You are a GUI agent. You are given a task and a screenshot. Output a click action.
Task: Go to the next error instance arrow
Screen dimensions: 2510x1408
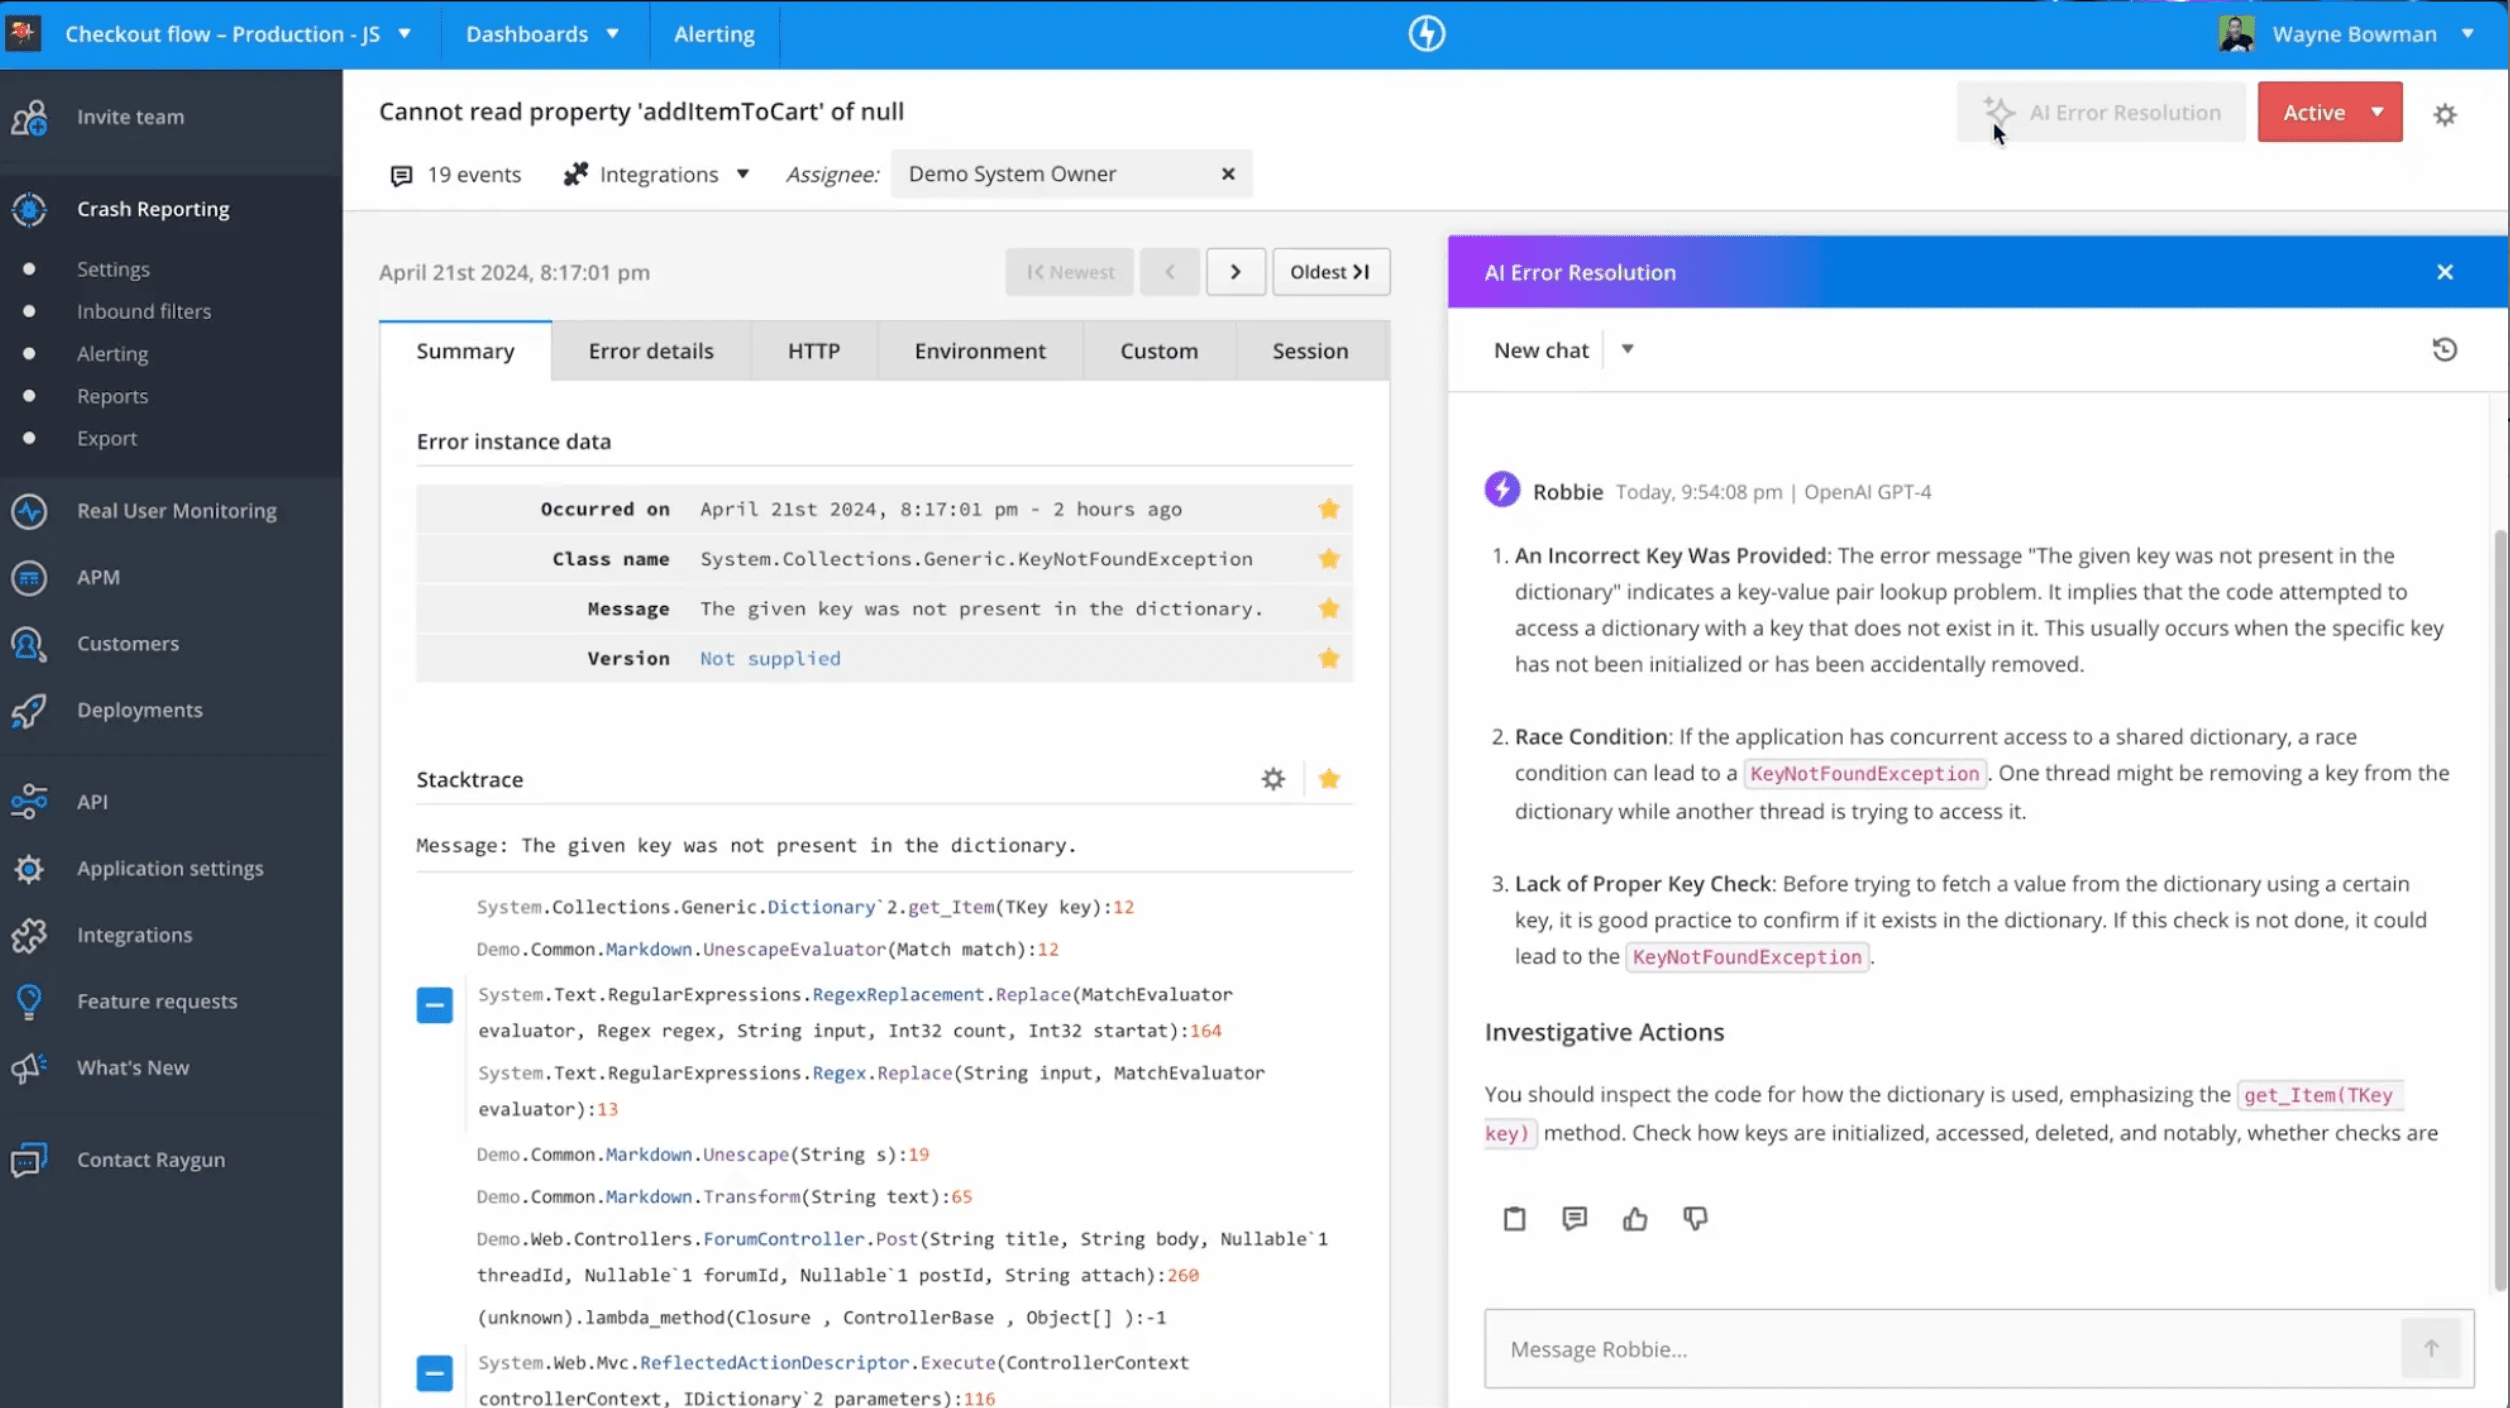pos(1235,272)
